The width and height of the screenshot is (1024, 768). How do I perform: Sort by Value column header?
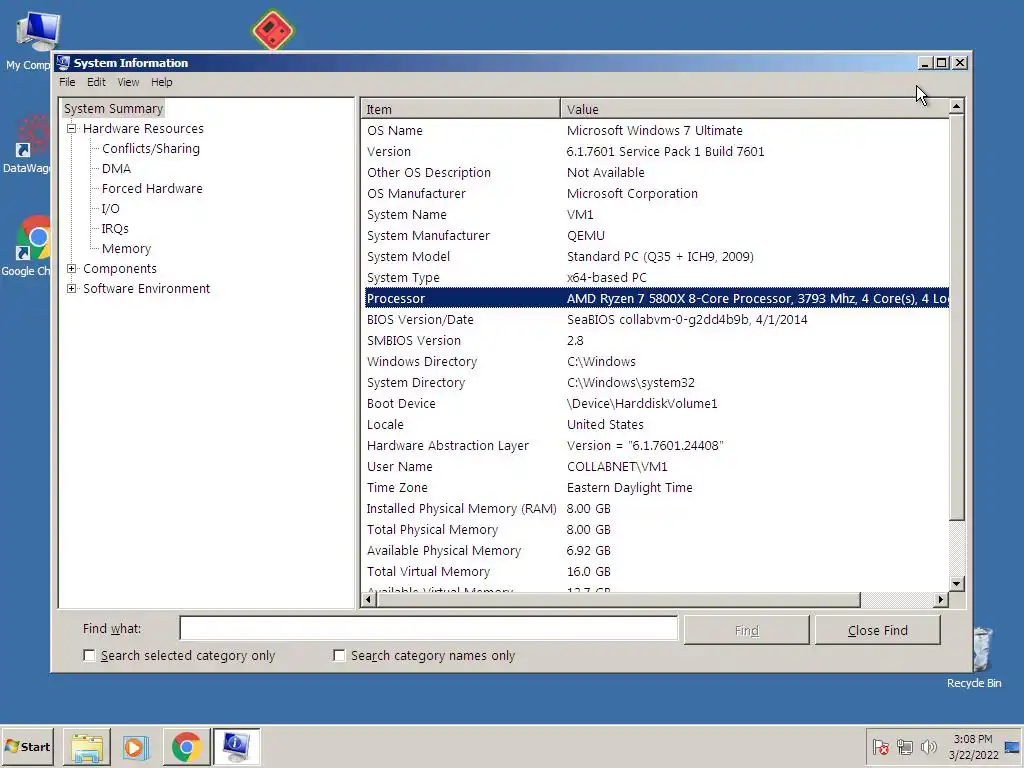click(x=754, y=109)
